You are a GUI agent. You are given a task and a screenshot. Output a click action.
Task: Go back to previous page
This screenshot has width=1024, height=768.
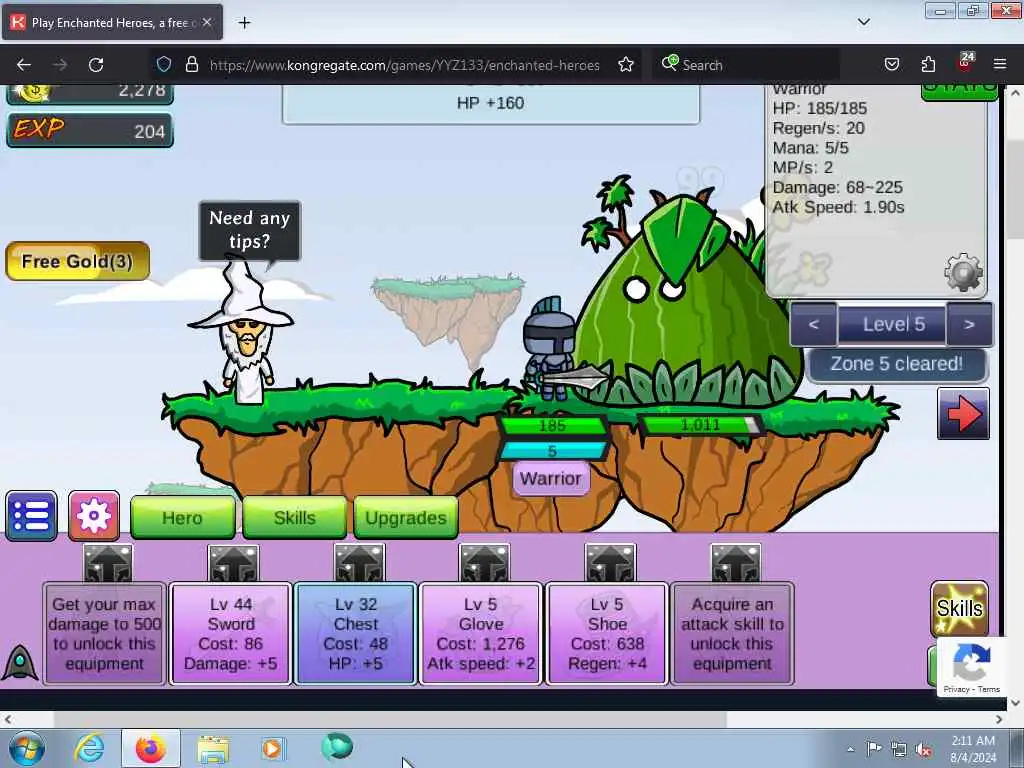(24, 65)
